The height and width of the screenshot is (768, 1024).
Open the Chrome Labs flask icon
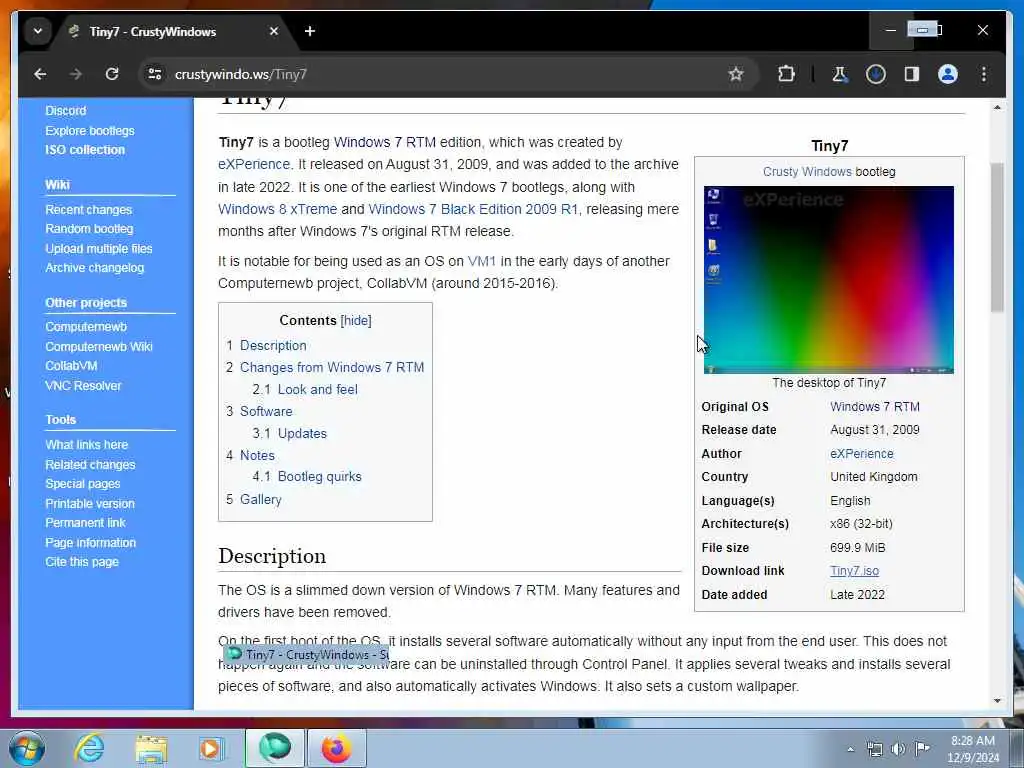click(840, 74)
